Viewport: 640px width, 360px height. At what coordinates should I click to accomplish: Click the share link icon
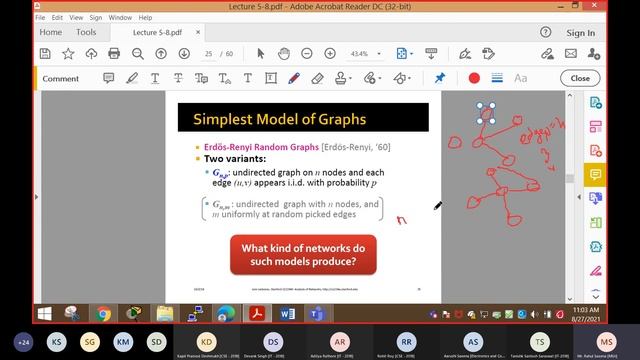click(x=547, y=53)
